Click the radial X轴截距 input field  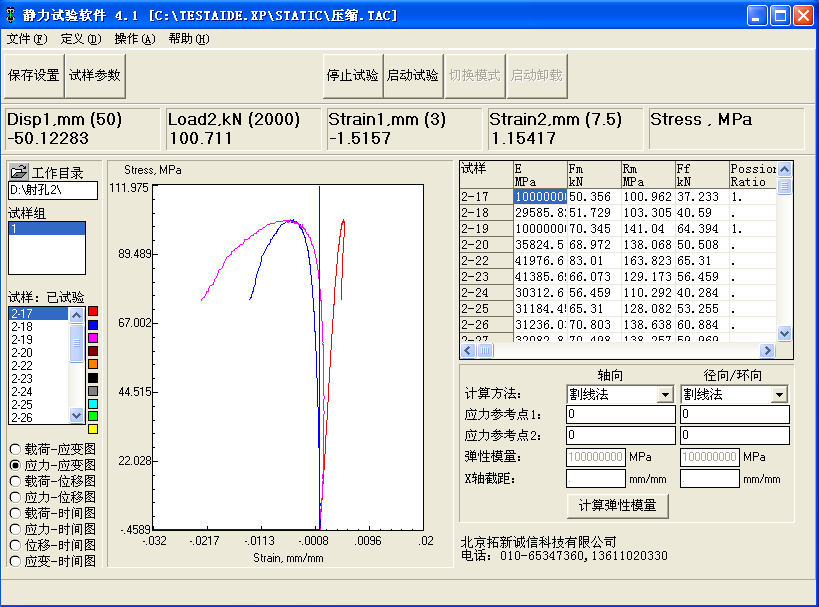(710, 478)
